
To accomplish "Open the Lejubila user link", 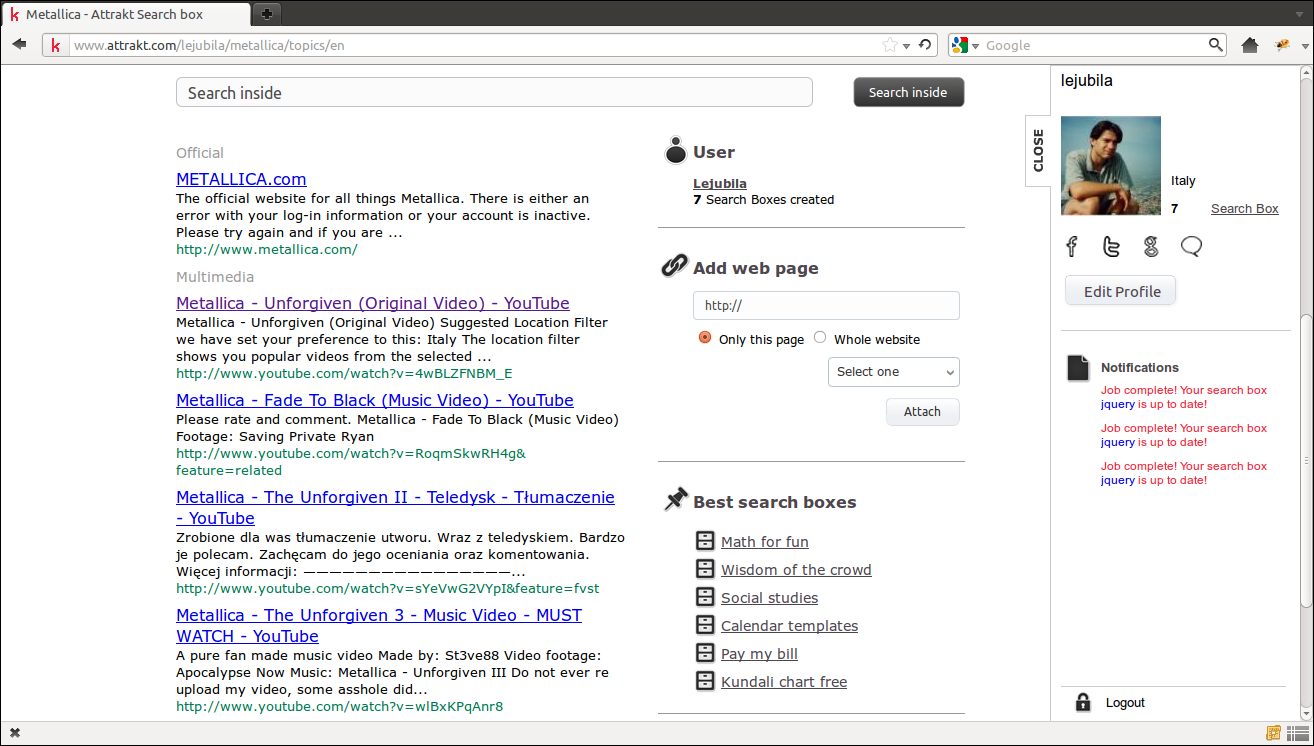I will (x=720, y=183).
